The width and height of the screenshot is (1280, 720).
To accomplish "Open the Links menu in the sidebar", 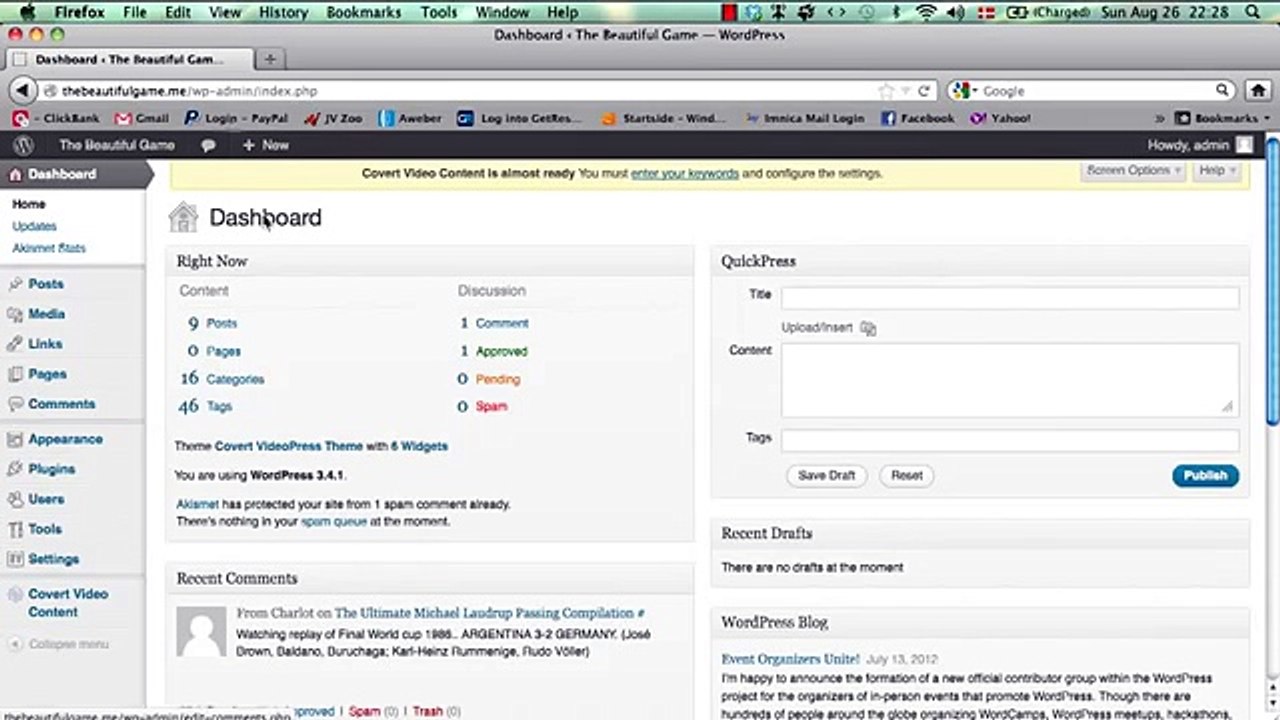I will click(x=45, y=344).
